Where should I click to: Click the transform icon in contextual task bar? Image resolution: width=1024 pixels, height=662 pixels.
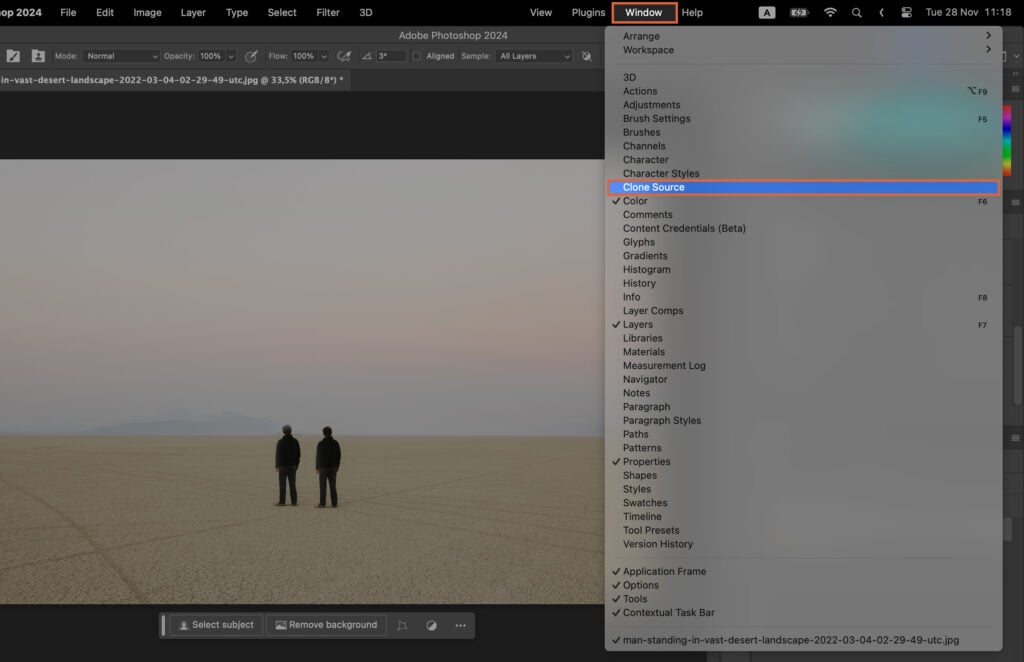click(x=404, y=624)
